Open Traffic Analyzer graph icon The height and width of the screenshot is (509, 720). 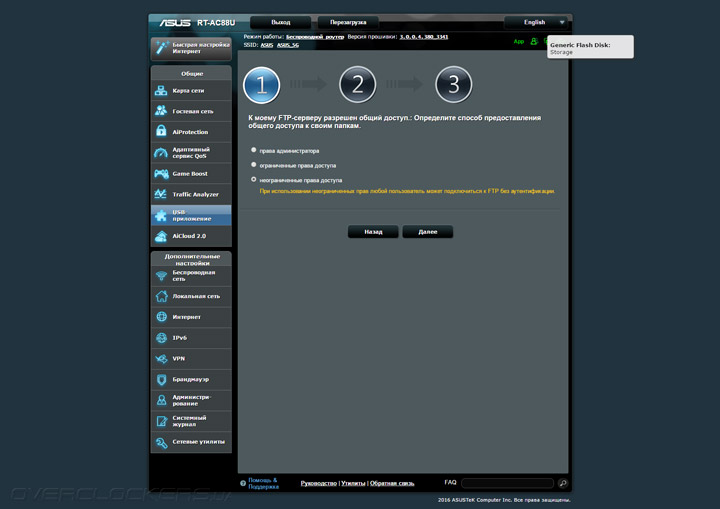tap(161, 194)
